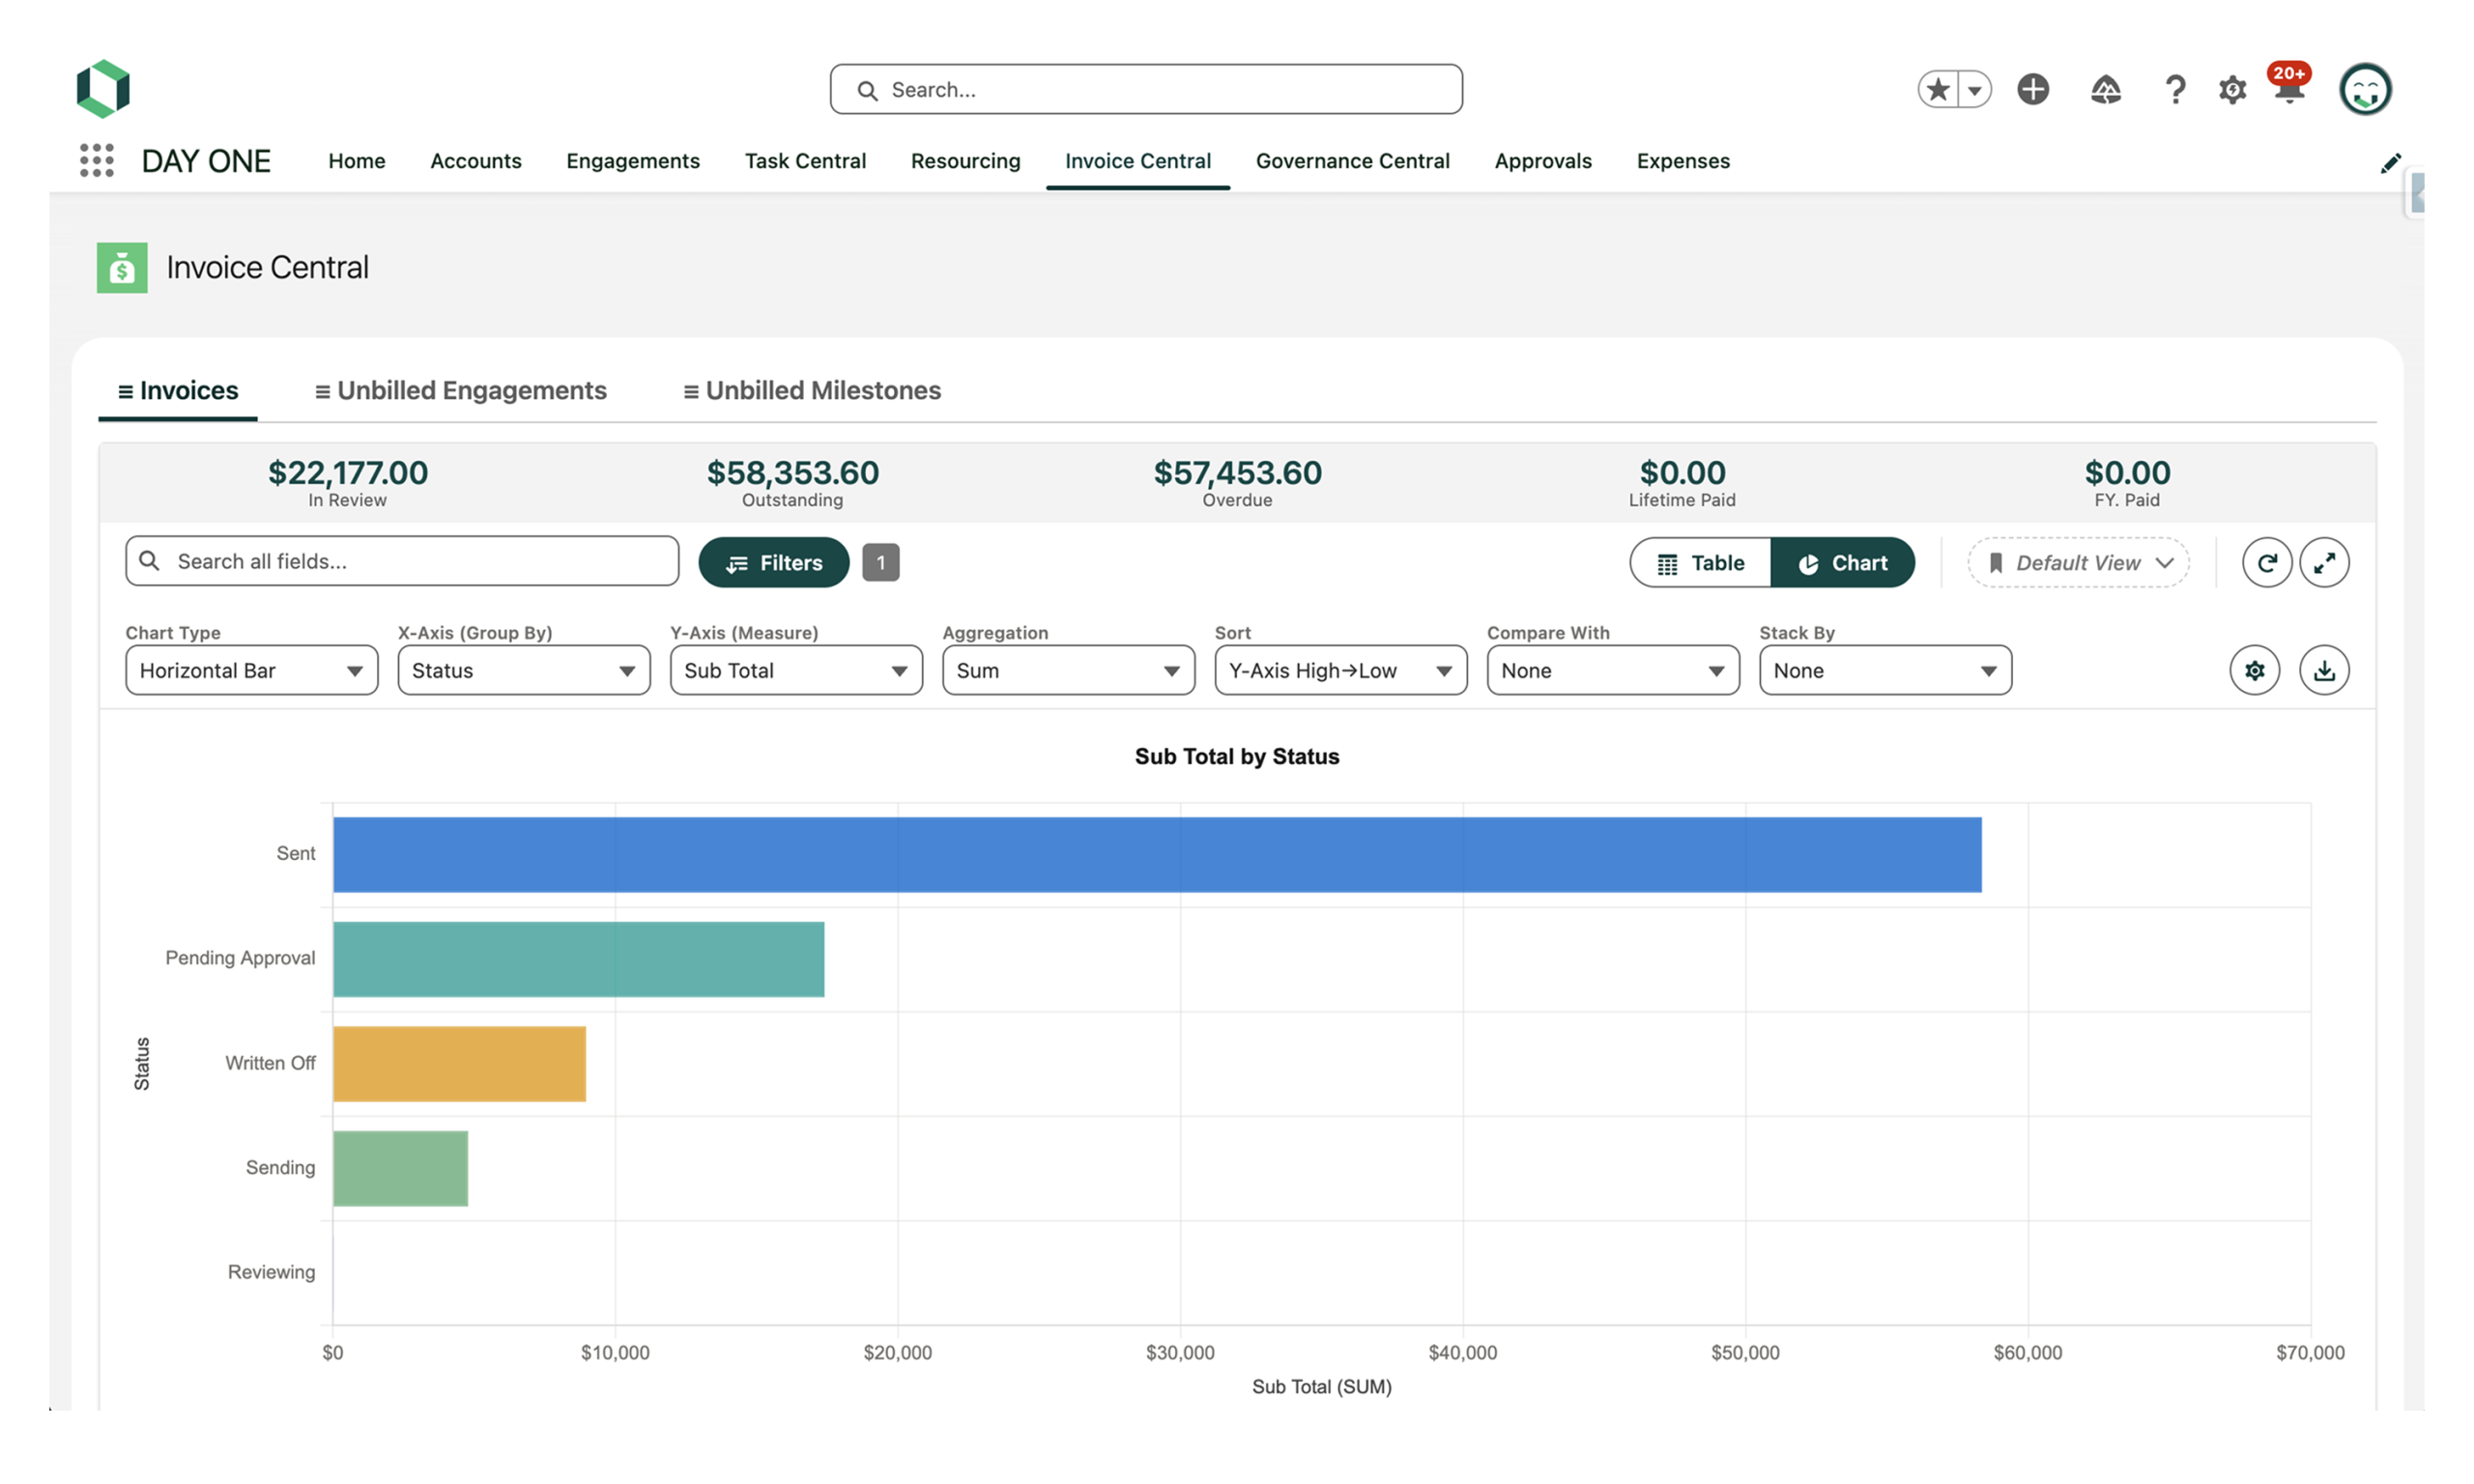
Task: Open chart settings gear icon
Action: point(2254,670)
